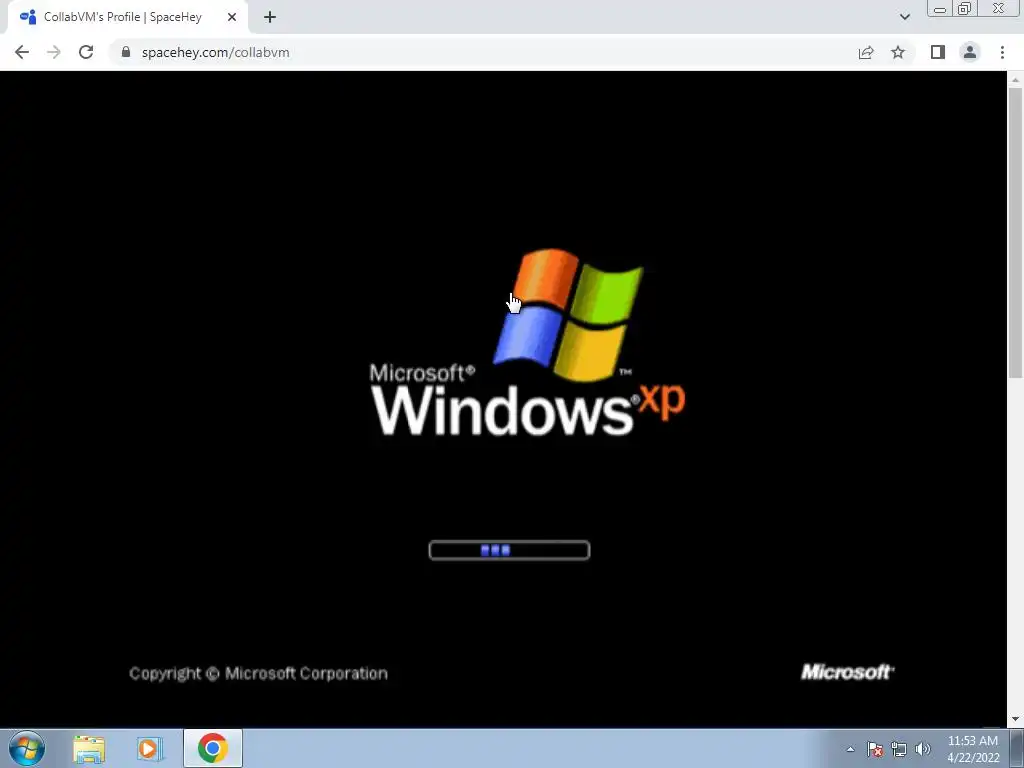The image size is (1024, 768).
Task: Launch Windows Explorer from the taskbar
Action: [x=89, y=749]
